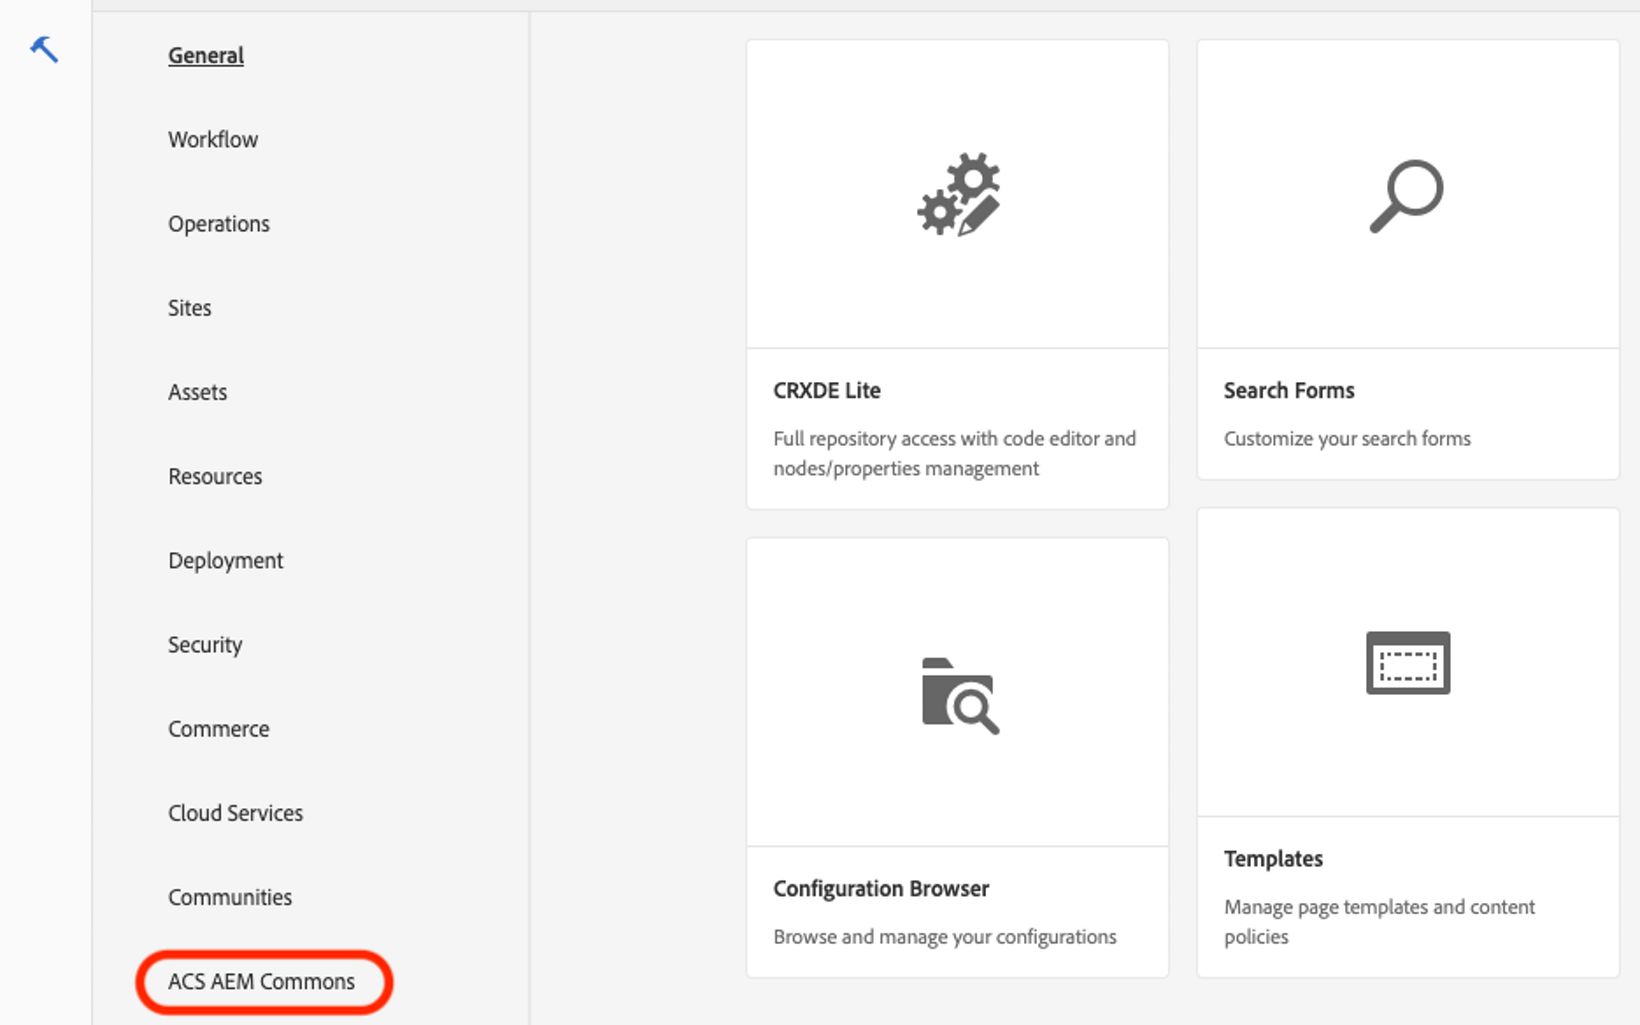
Task: Click the Configuration Browser folder-search icon
Action: click(959, 696)
